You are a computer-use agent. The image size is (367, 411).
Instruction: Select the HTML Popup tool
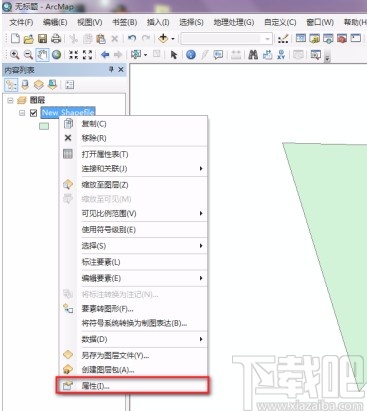218,54
